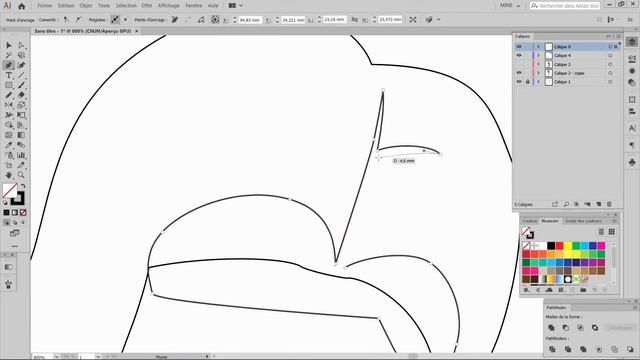
Task: Open Character panel icon in right dock
Action: 632,128
